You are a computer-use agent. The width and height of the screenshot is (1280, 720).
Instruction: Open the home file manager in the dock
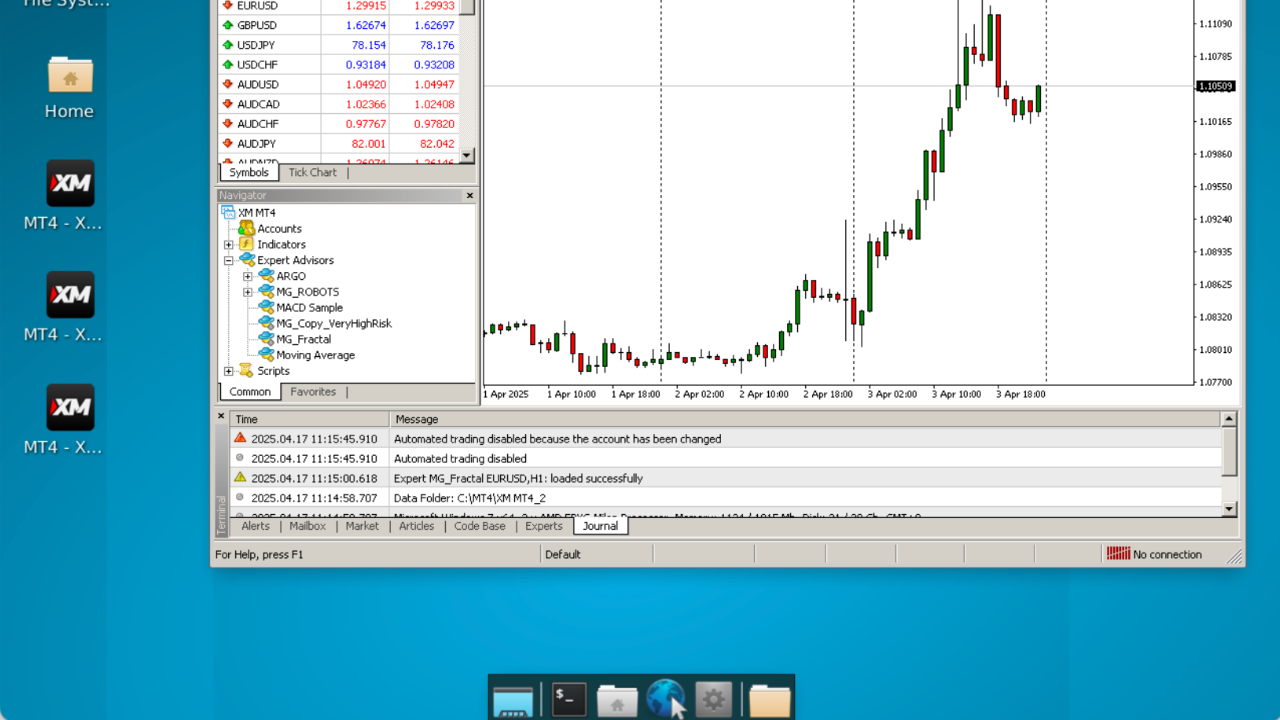click(617, 701)
